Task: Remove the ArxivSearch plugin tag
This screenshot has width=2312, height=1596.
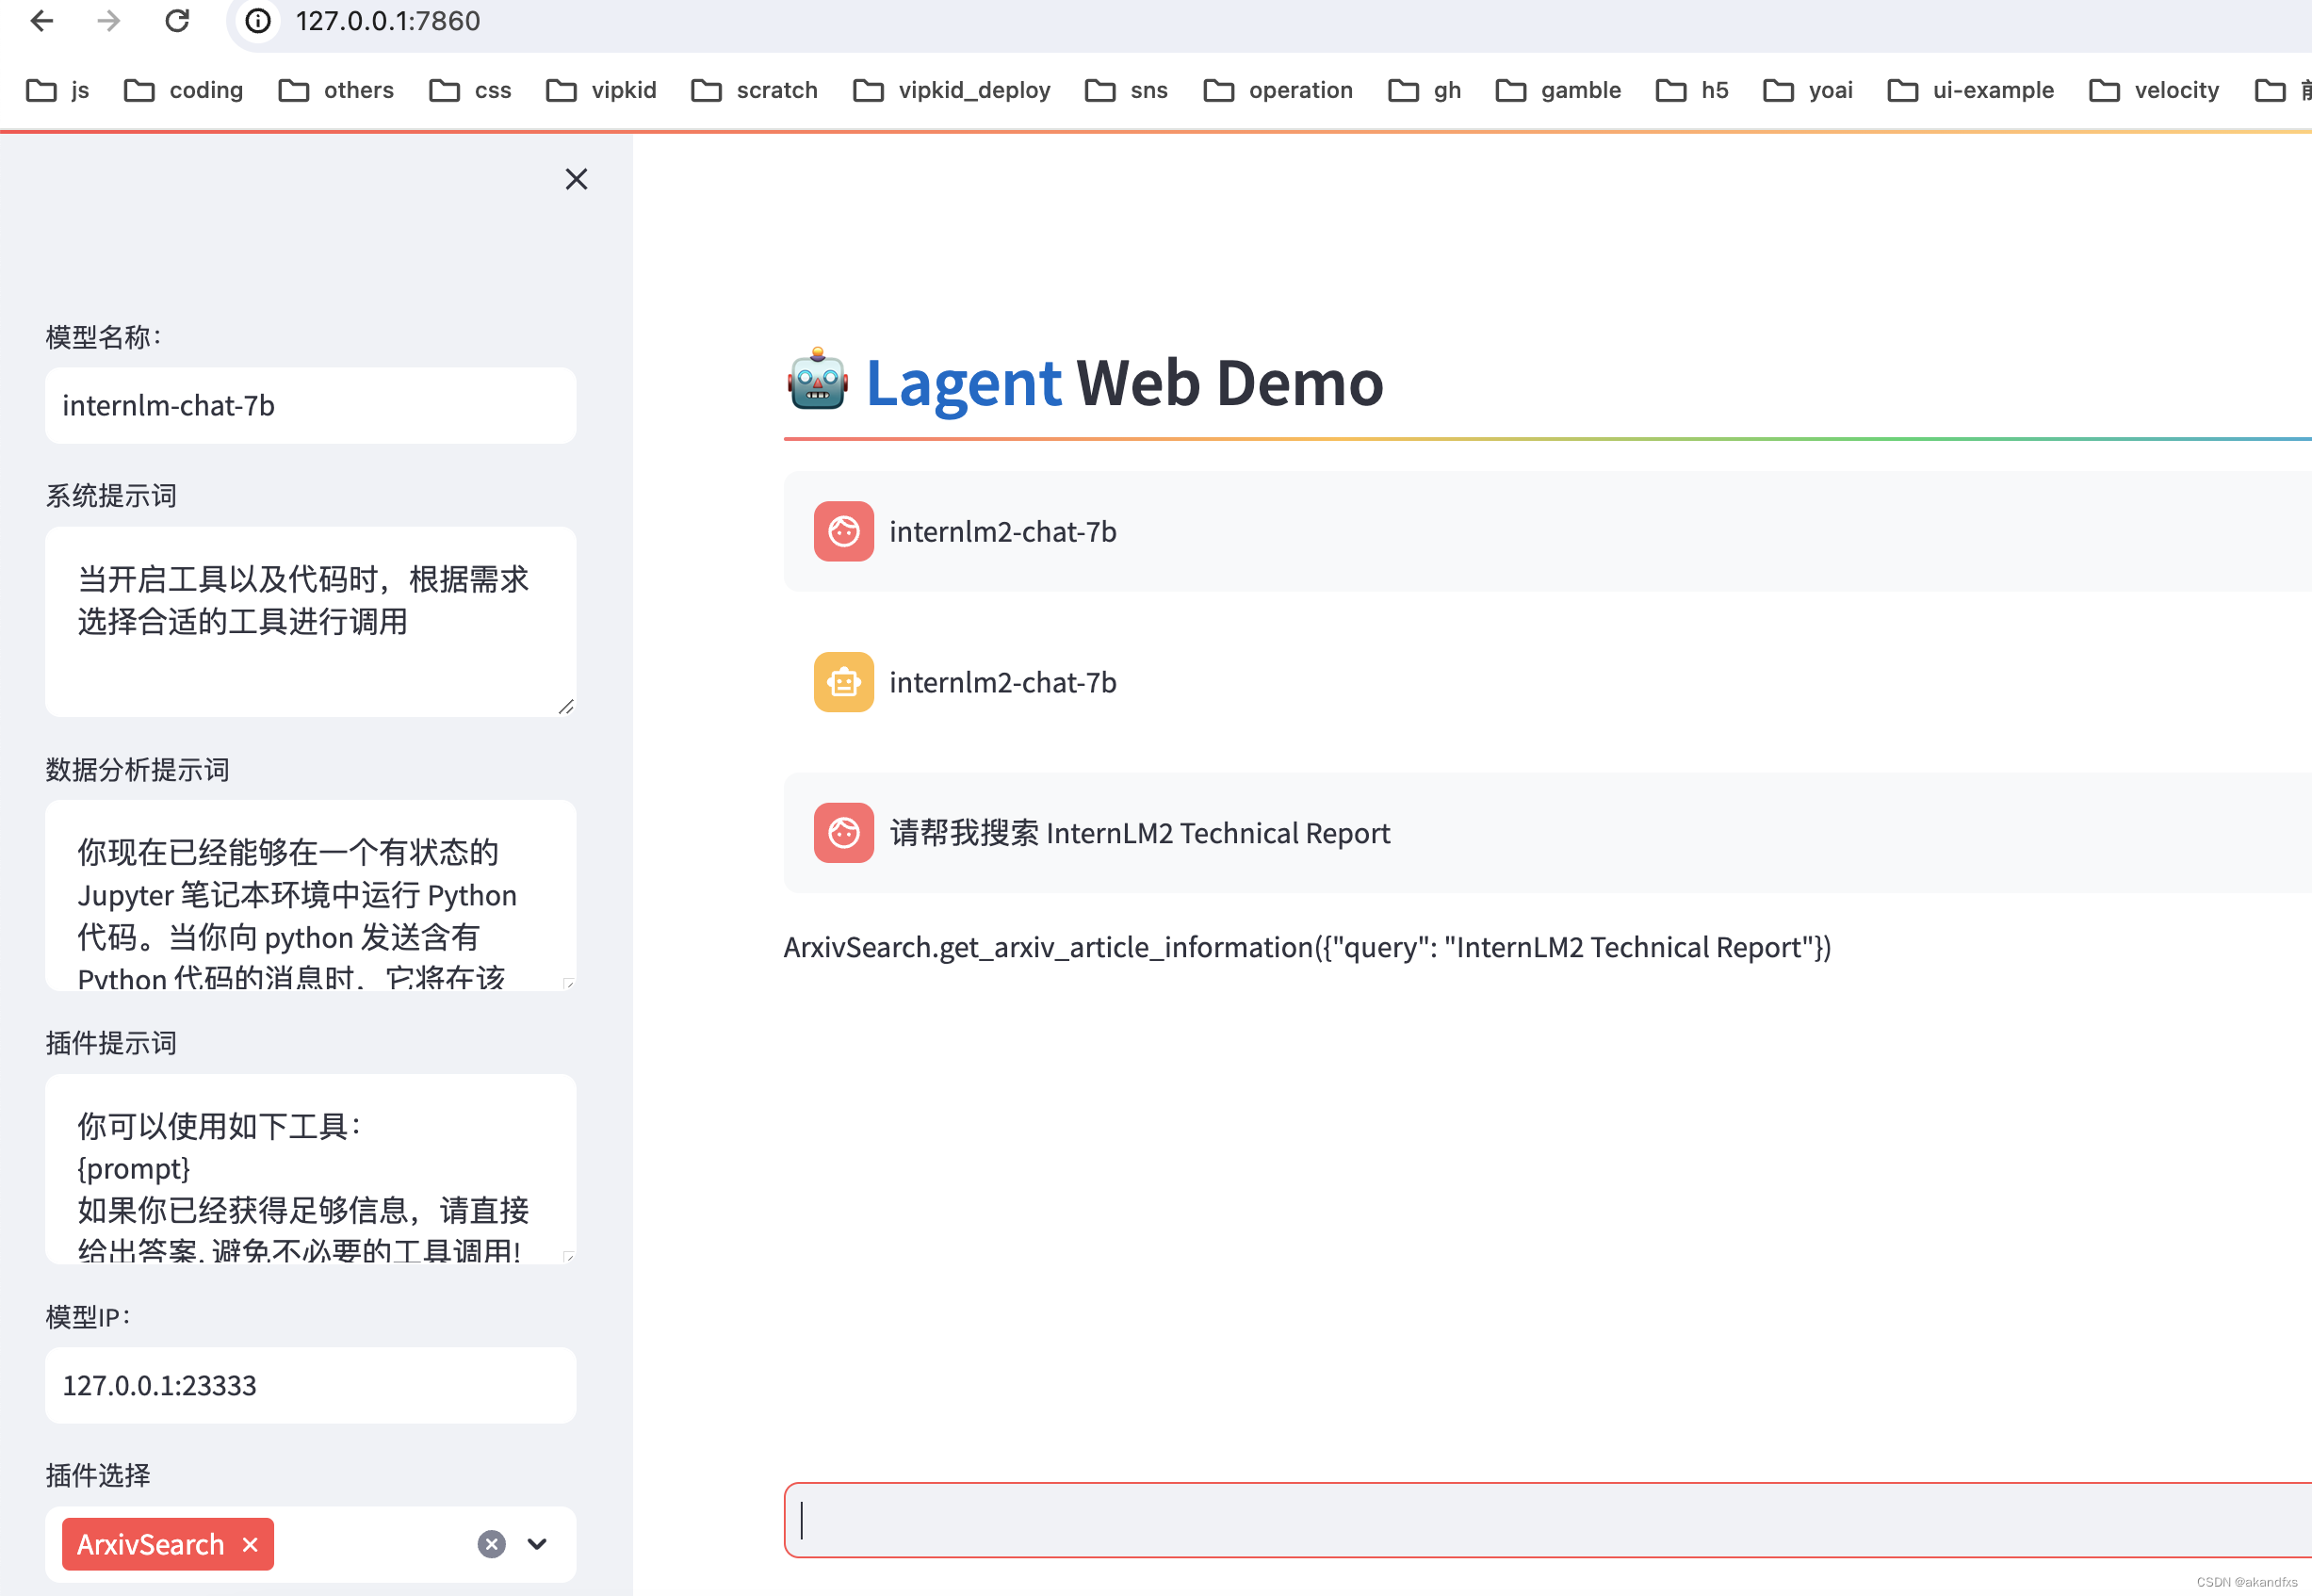Action: click(x=250, y=1544)
